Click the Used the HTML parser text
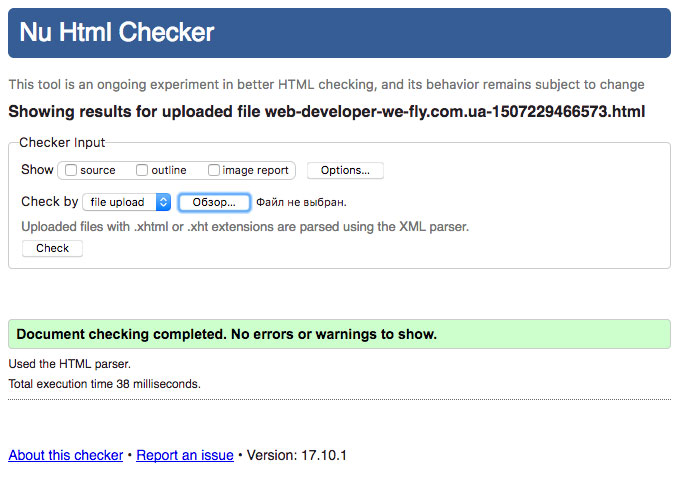The image size is (681, 482). 69,364
